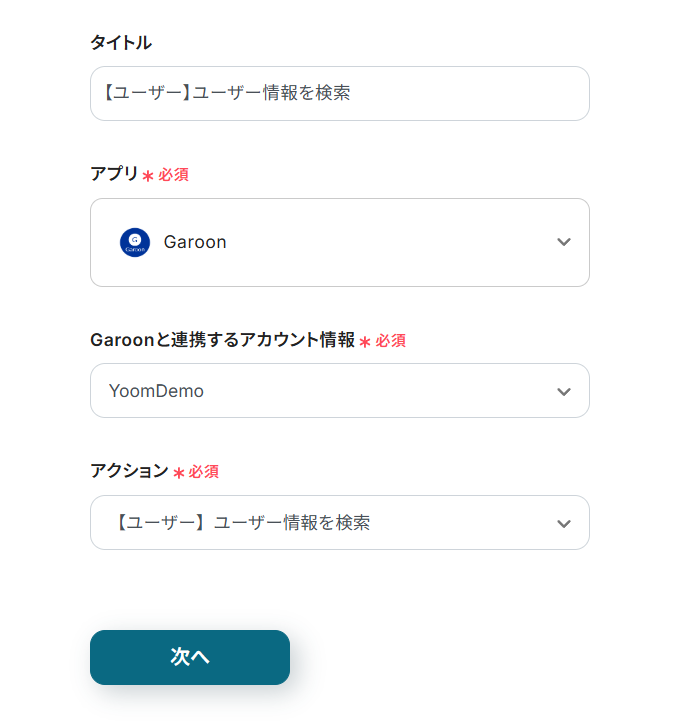The image size is (683, 727).
Task: Click the タイトル text input field
Action: (340, 93)
